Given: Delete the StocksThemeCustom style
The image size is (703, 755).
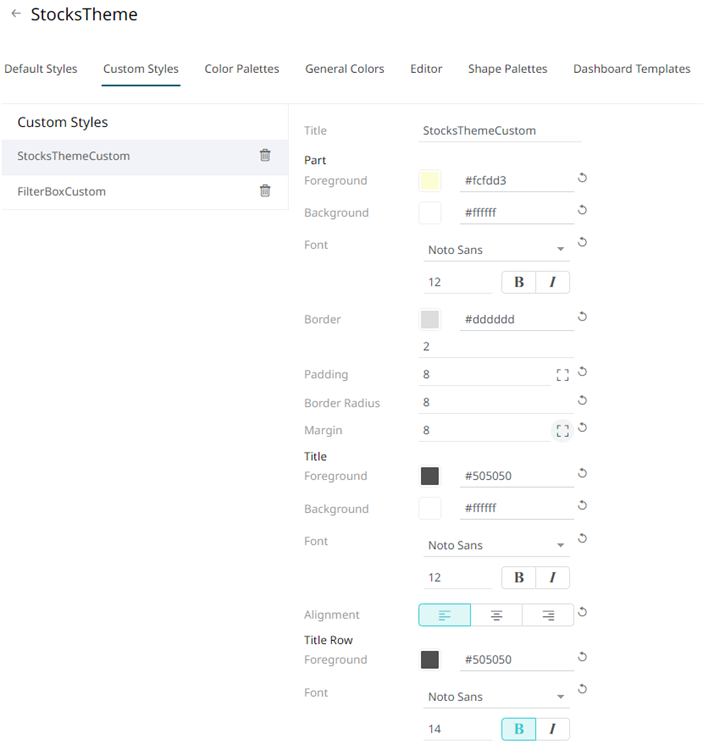Looking at the screenshot, I should click(x=265, y=156).
